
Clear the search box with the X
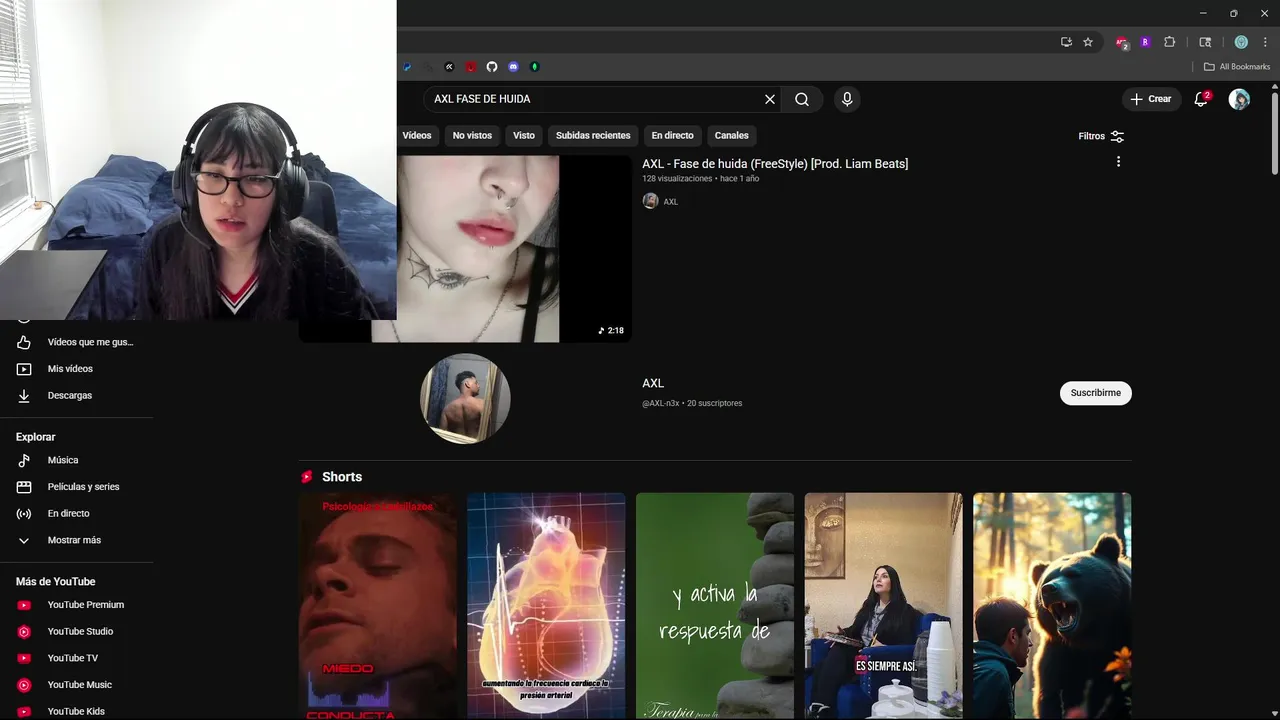(770, 99)
